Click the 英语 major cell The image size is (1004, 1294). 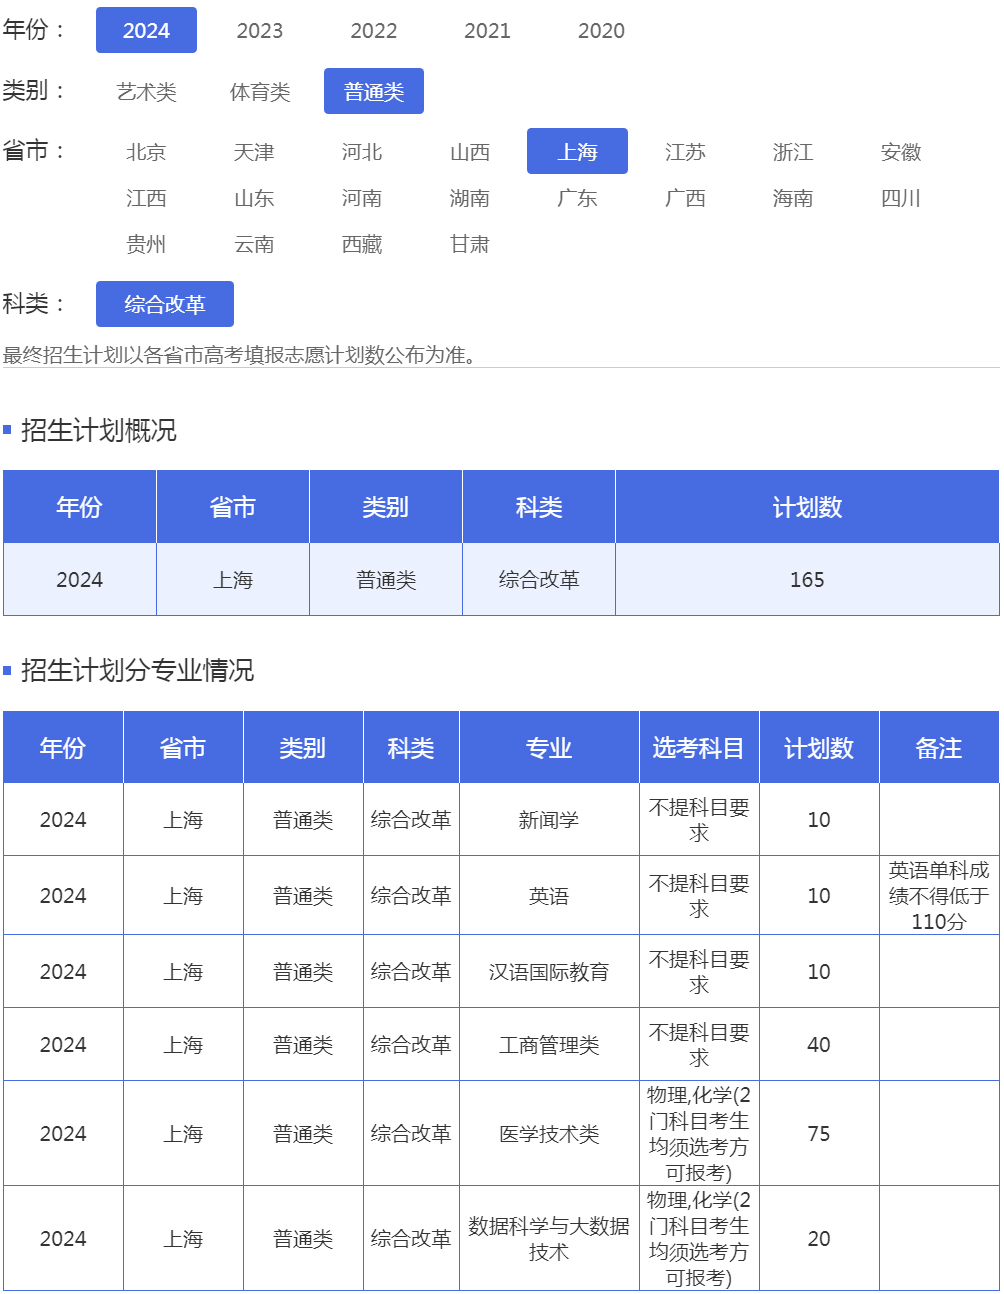click(x=549, y=895)
